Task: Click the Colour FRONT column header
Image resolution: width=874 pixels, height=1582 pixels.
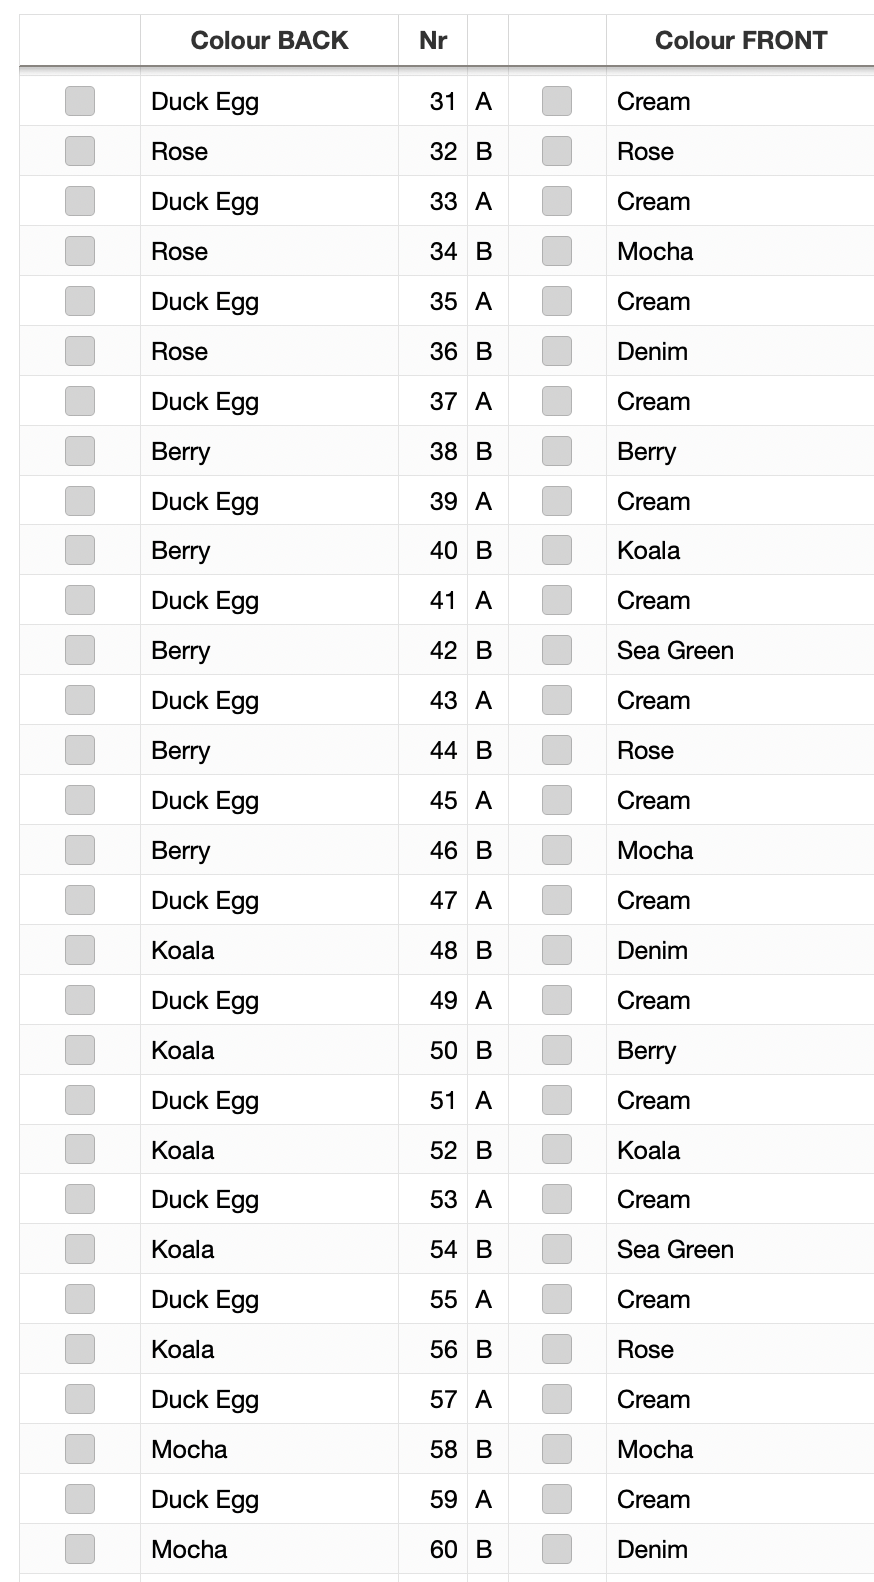Action: click(x=740, y=41)
